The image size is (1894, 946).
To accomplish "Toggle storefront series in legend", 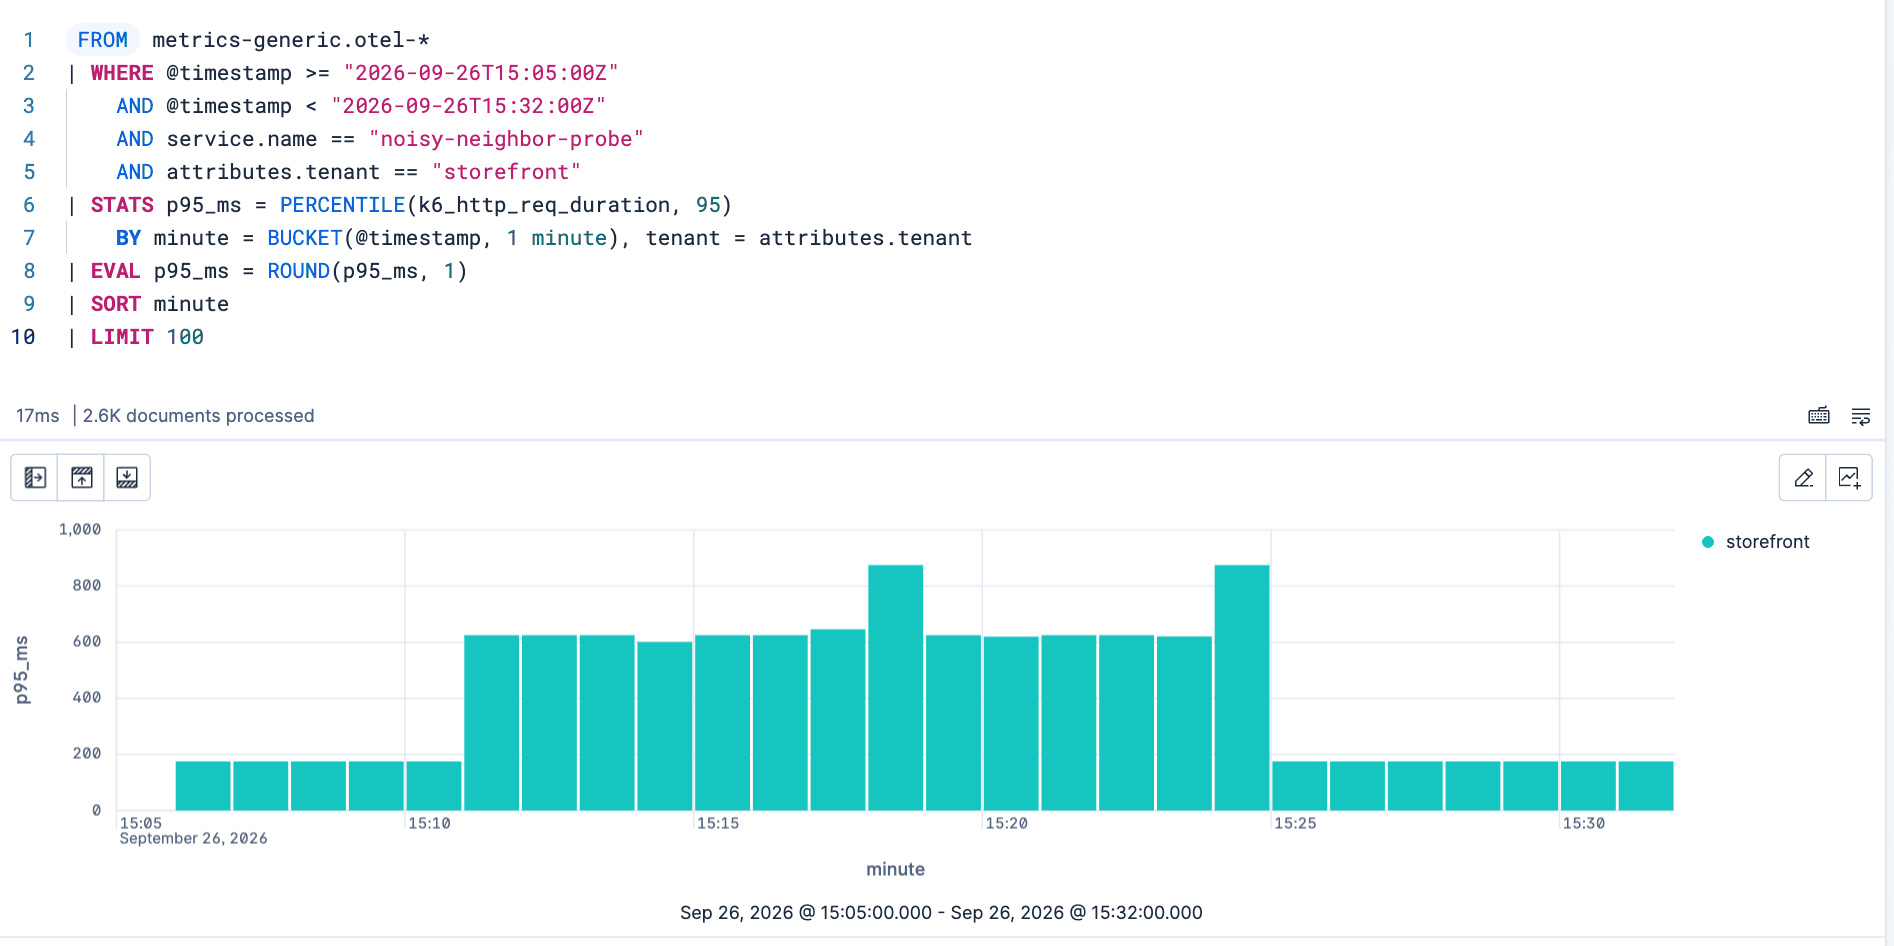I will pyautogui.click(x=1708, y=542).
